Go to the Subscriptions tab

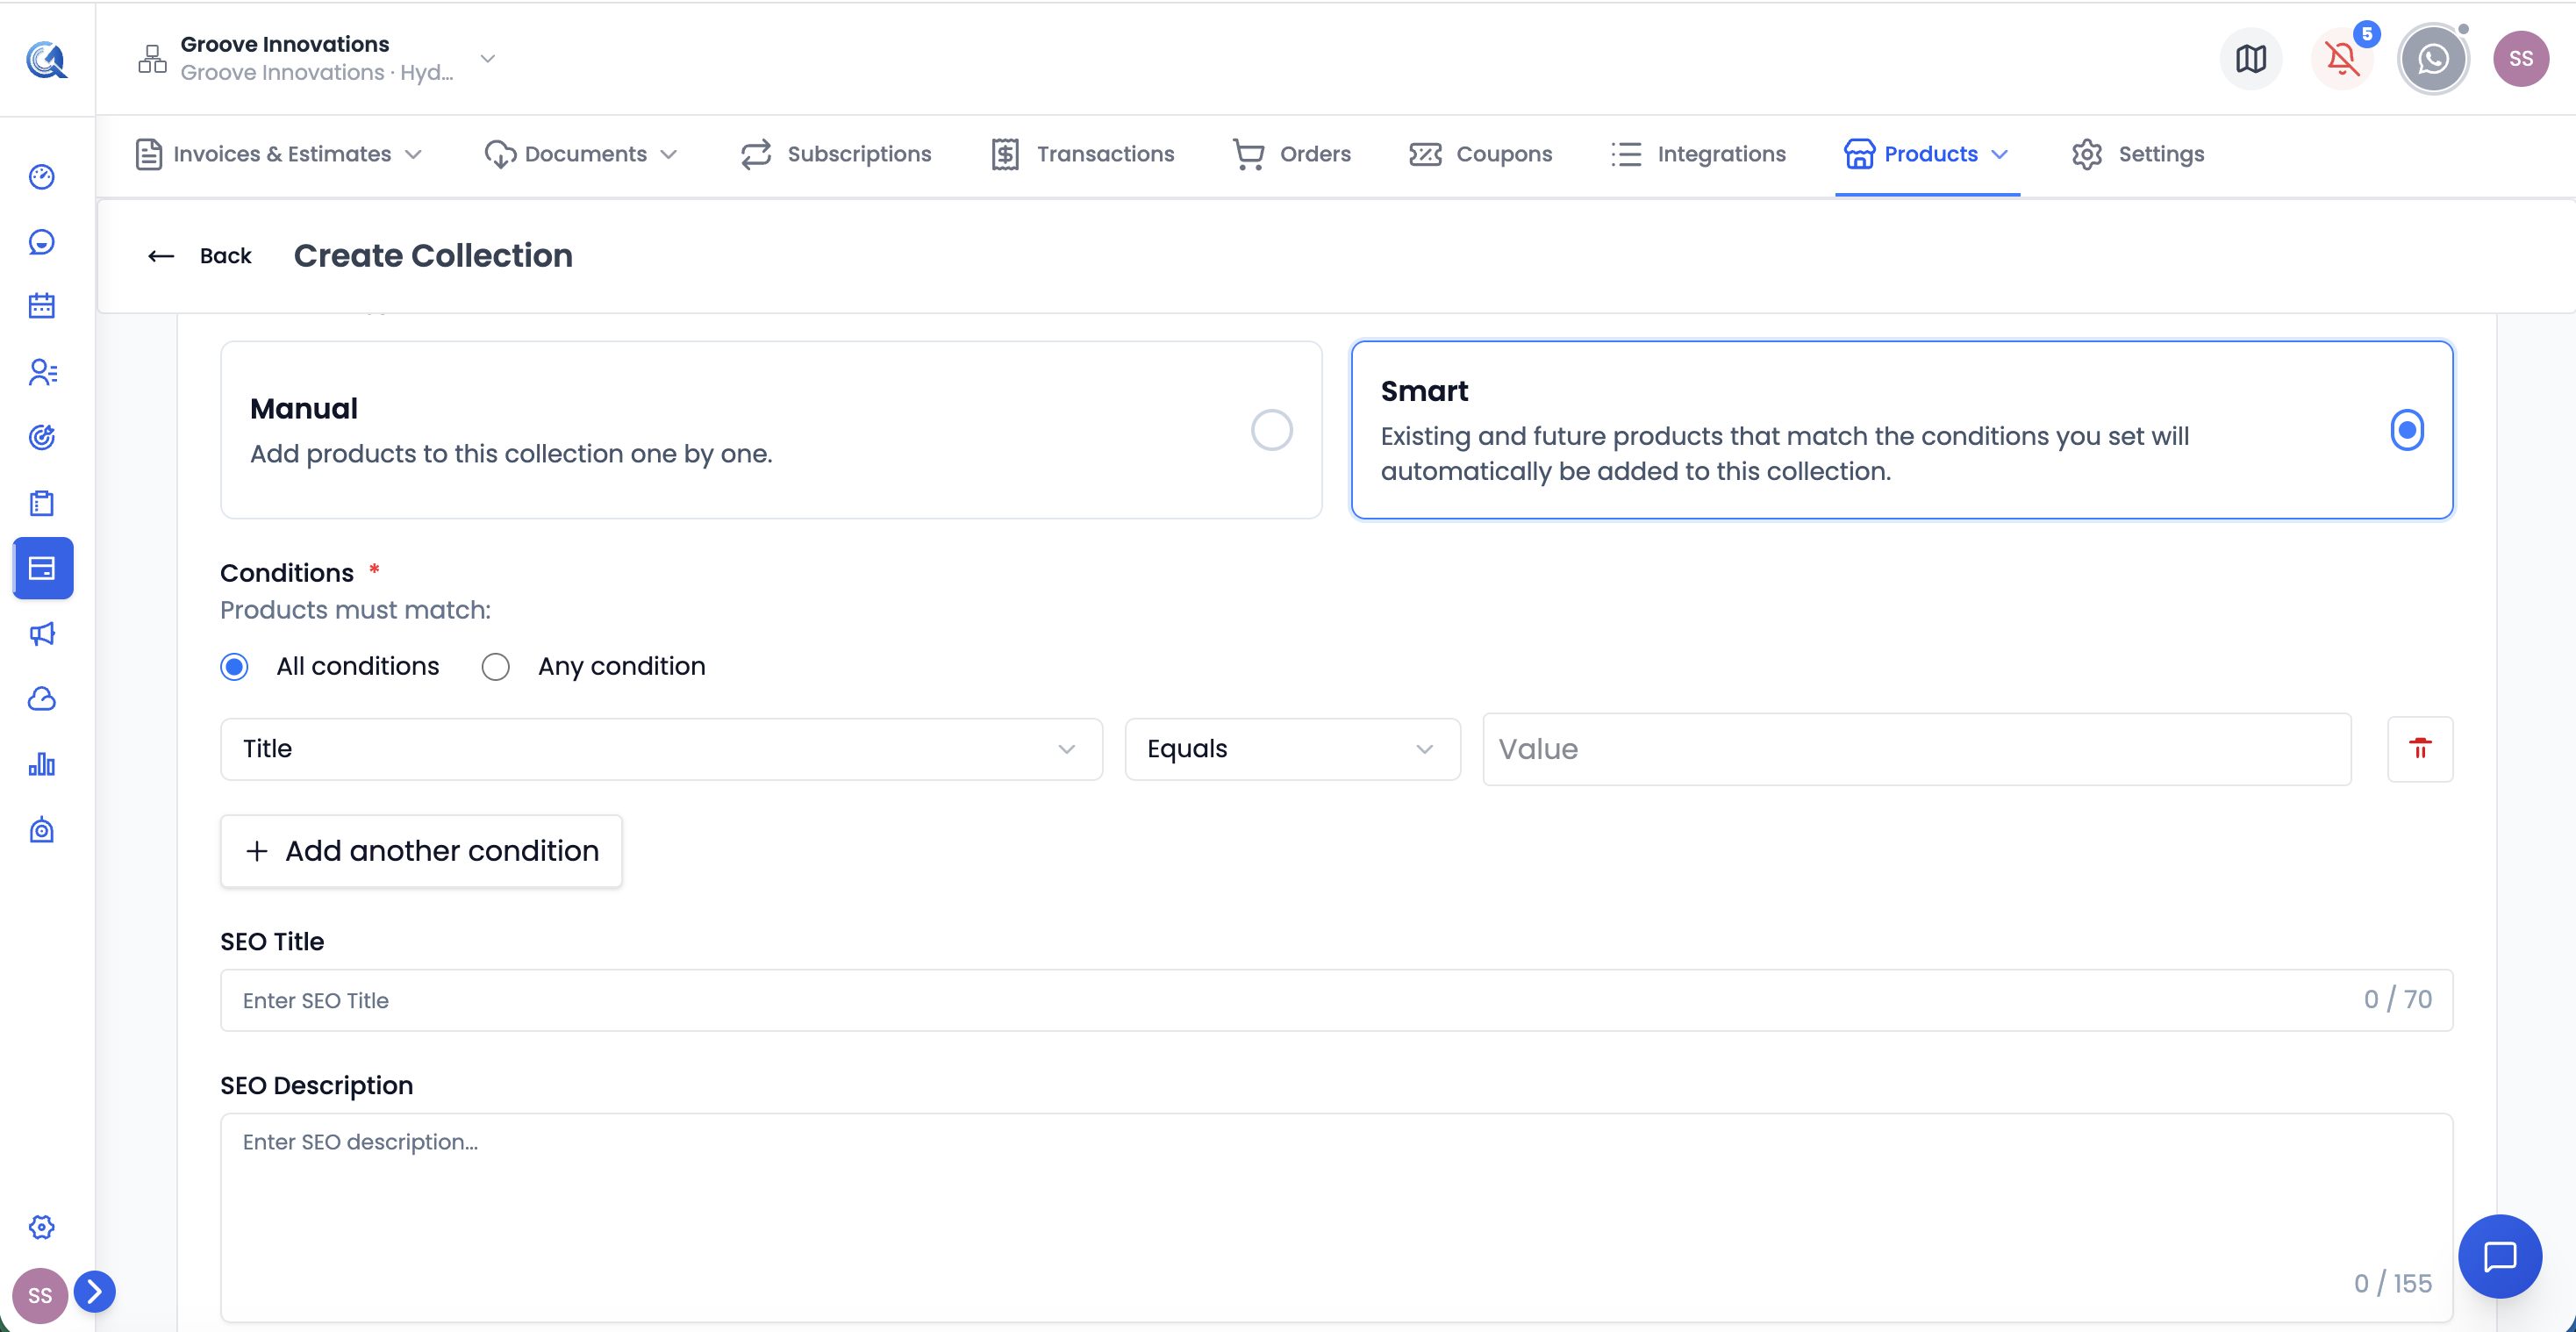tap(836, 154)
